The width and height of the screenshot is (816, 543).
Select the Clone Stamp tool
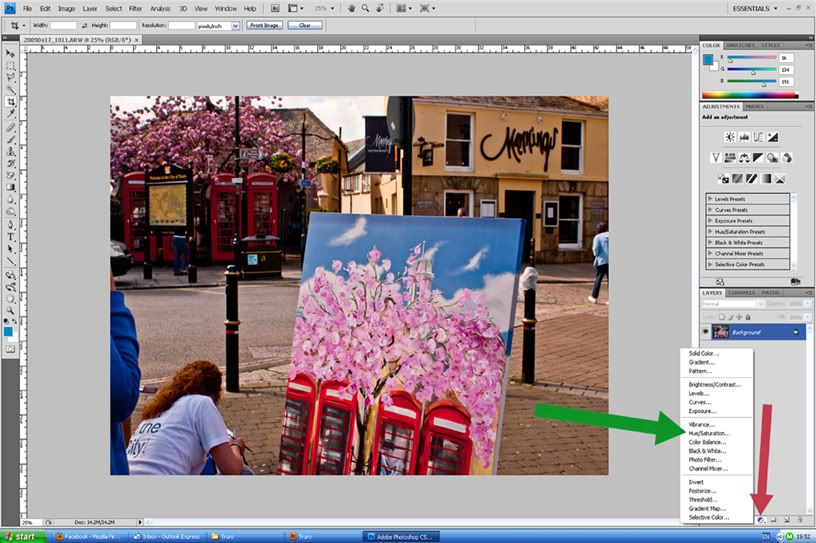pos(10,151)
